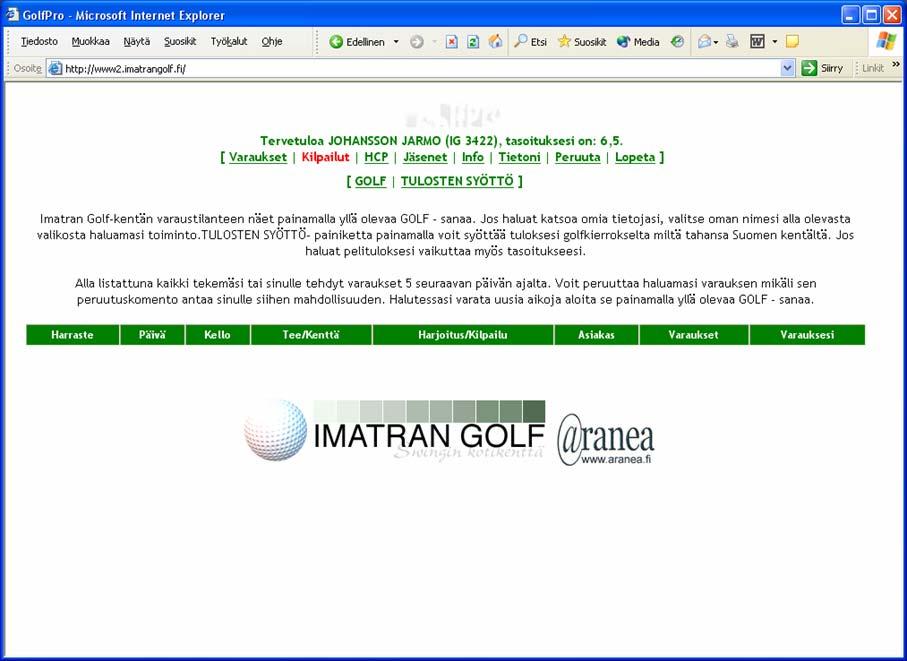Image resolution: width=907 pixels, height=661 pixels.
Task: Click the Tee/Kenttä column header
Action: 311,335
